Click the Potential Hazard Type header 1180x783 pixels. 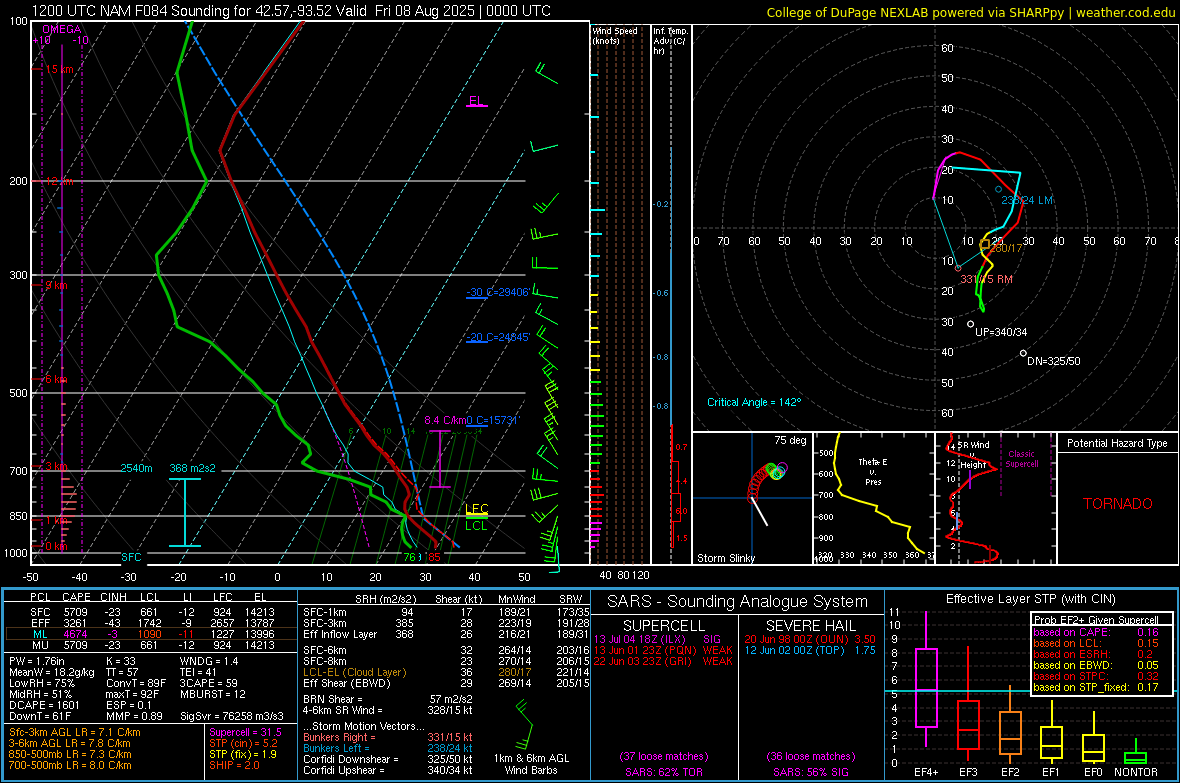pos(1117,443)
